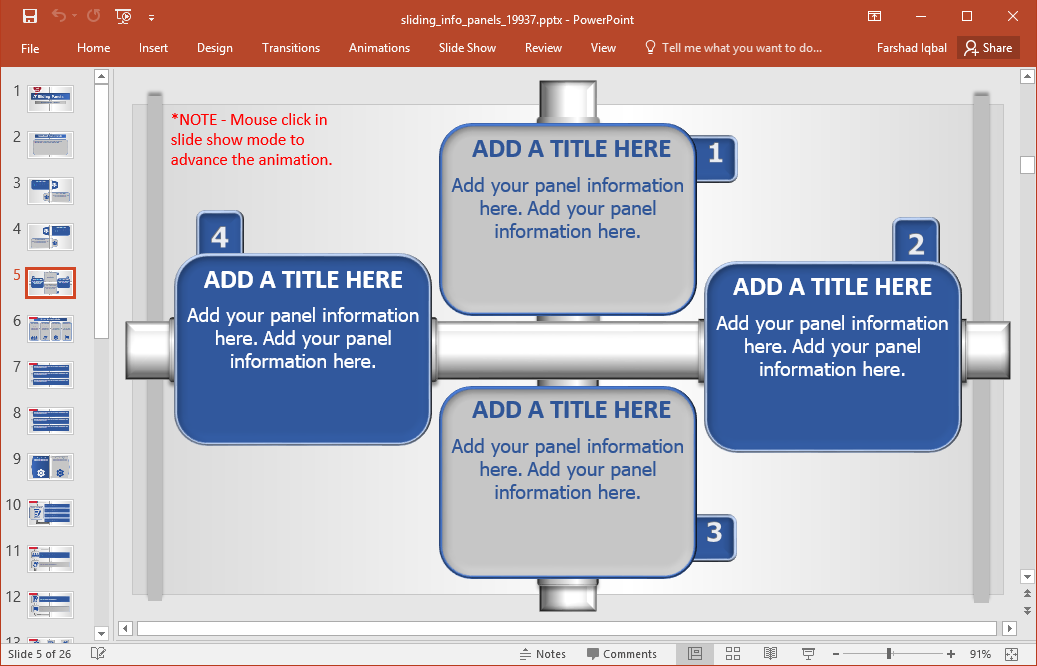
Task: Click the spell check icon in status bar
Action: tap(98, 654)
